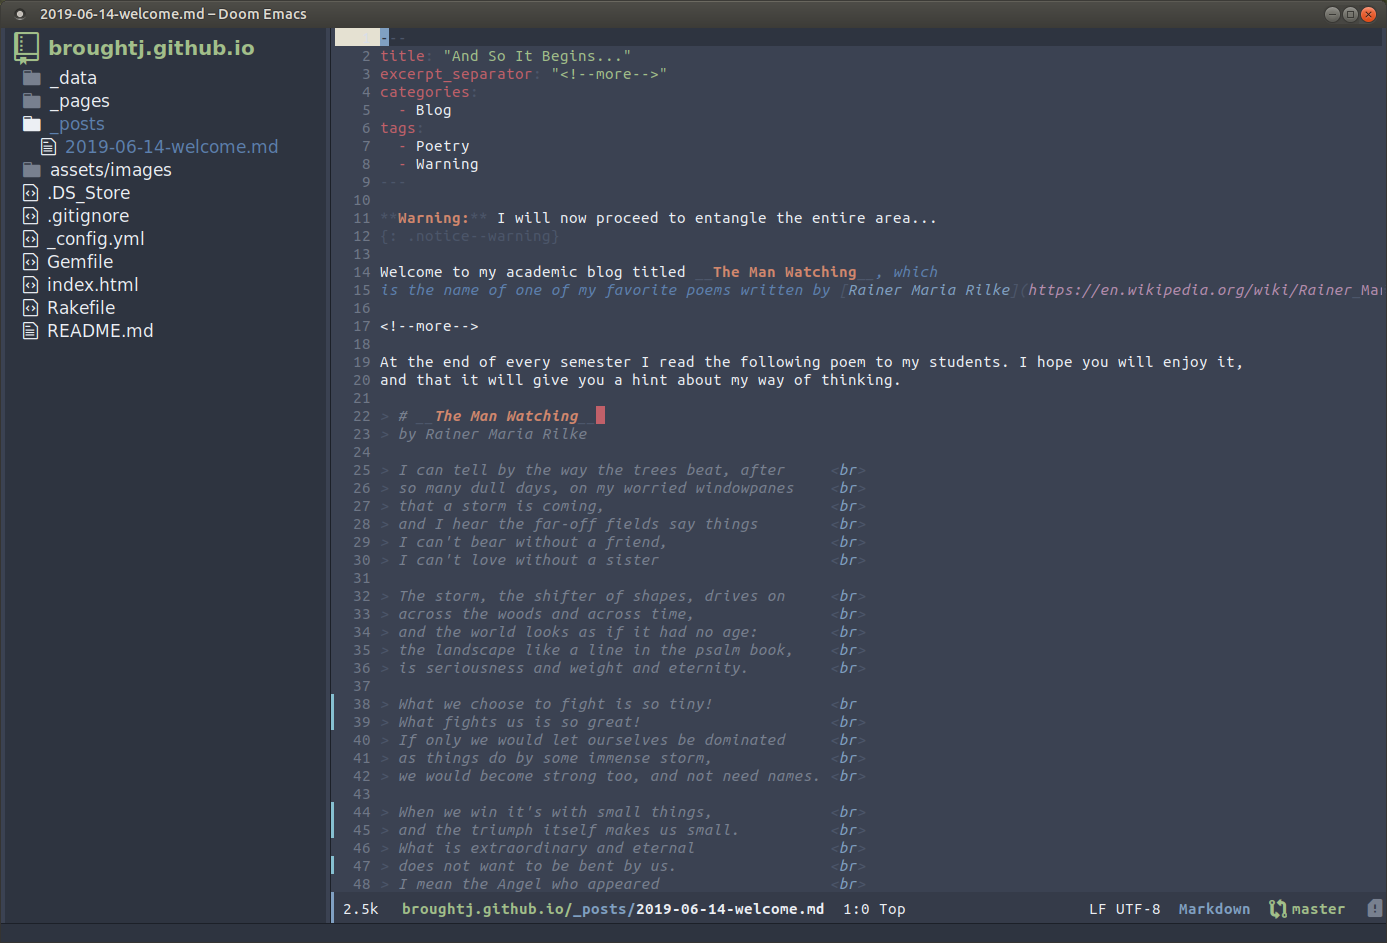Open the _config.yml file
This screenshot has height=943, width=1387.
pyautogui.click(x=96, y=239)
